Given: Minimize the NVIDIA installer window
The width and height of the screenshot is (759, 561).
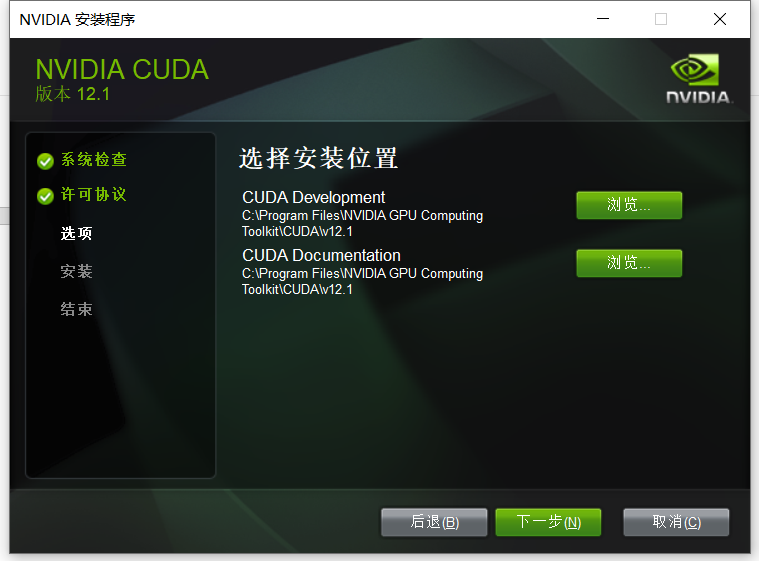Looking at the screenshot, I should pos(603,19).
